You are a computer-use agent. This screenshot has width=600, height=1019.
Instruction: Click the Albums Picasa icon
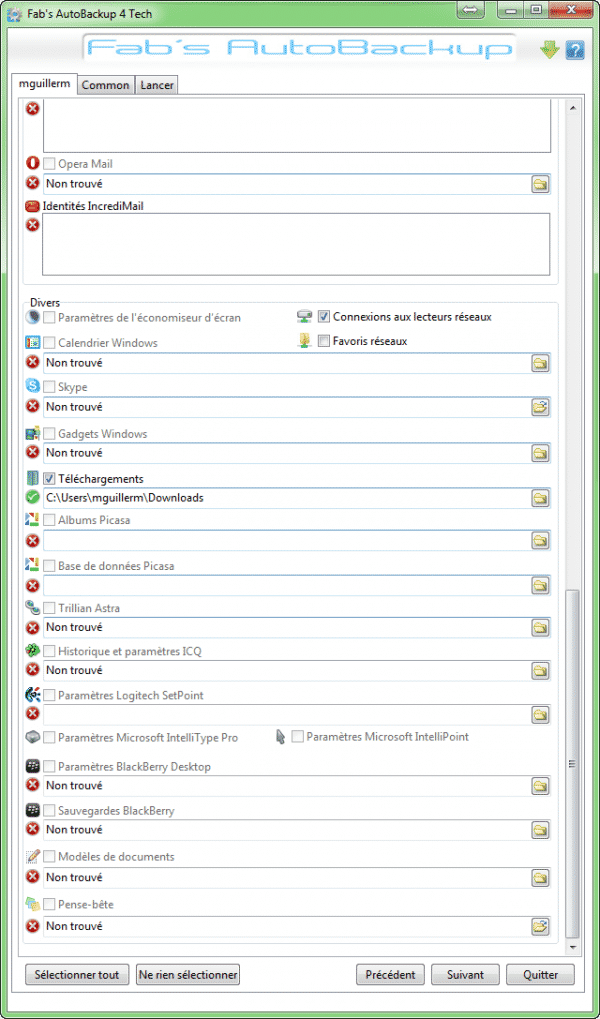point(33,520)
